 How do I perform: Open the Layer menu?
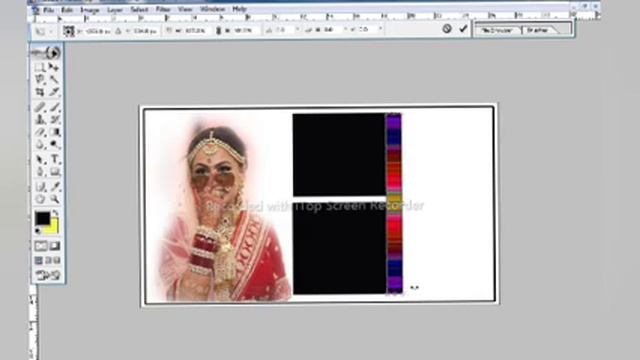[x=115, y=9]
